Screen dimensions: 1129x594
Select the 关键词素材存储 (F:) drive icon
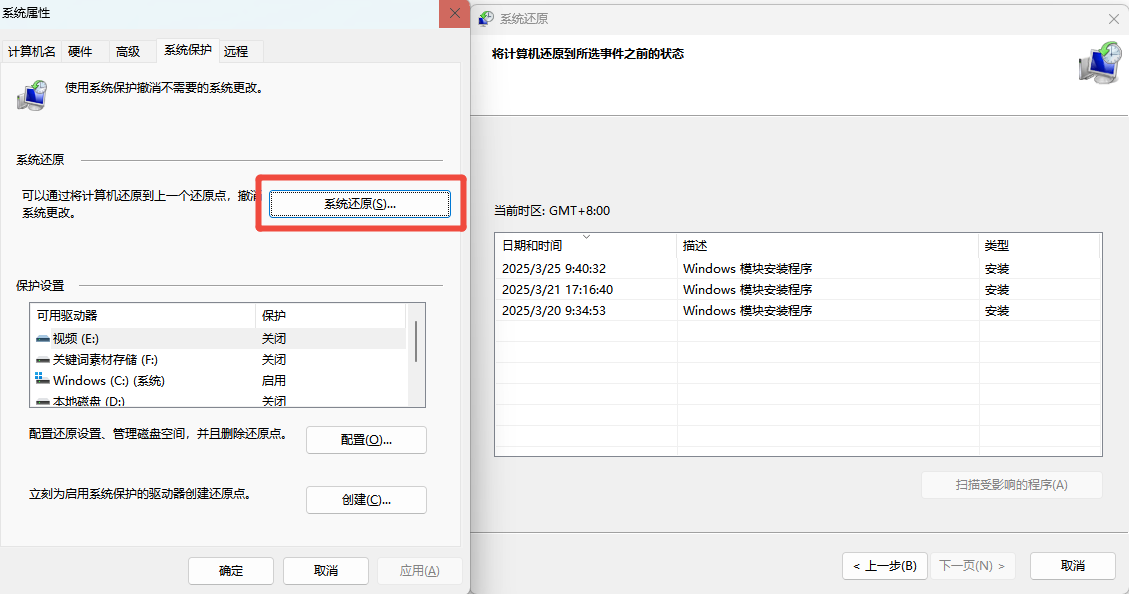(x=43, y=360)
